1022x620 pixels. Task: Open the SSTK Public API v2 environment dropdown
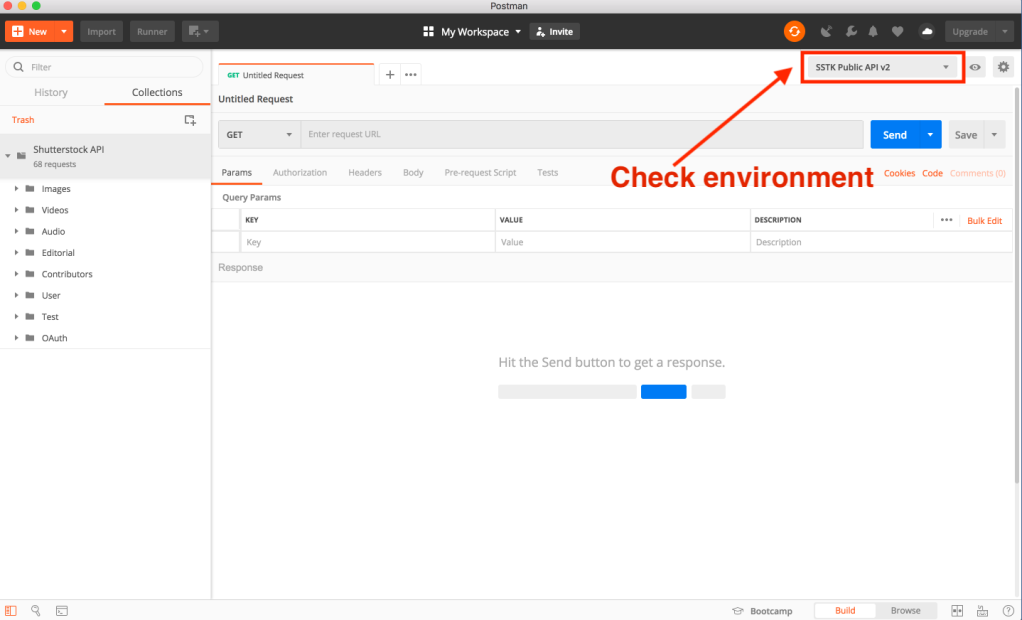coord(883,66)
